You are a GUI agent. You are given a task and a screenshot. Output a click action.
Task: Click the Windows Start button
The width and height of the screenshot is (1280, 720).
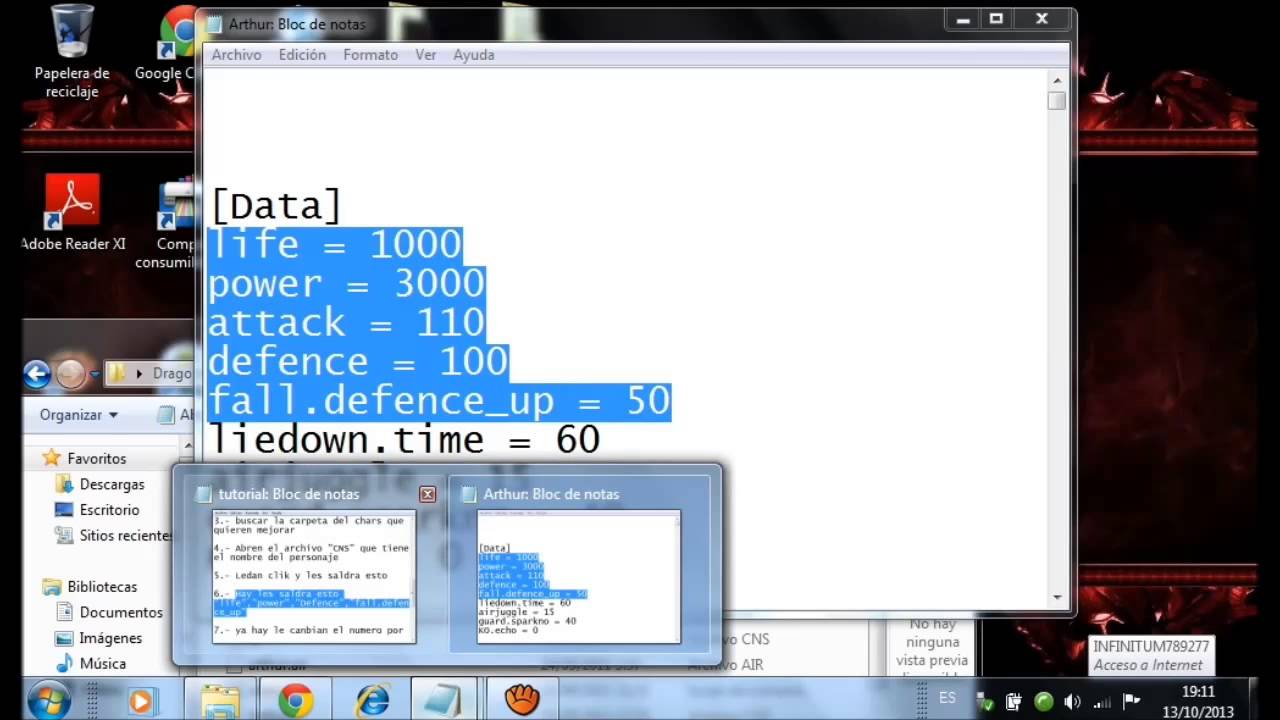pyautogui.click(x=48, y=699)
